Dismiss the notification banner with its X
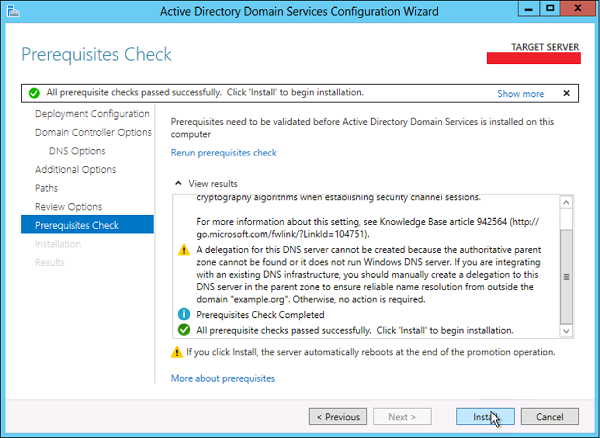 [567, 93]
